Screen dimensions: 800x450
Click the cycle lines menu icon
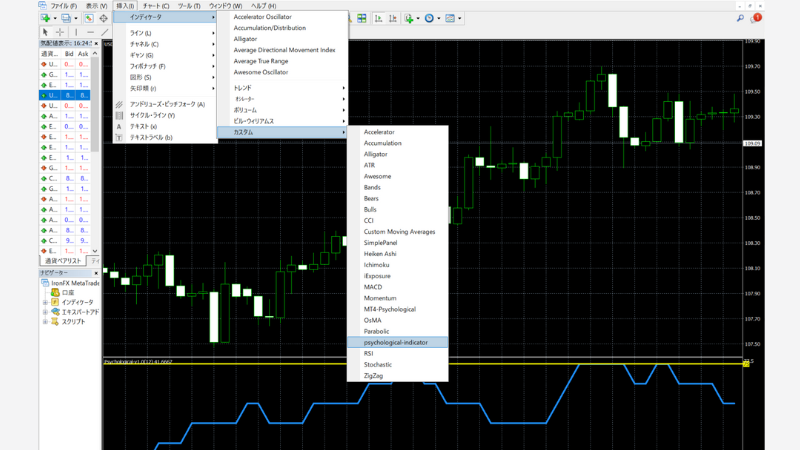(x=119, y=115)
